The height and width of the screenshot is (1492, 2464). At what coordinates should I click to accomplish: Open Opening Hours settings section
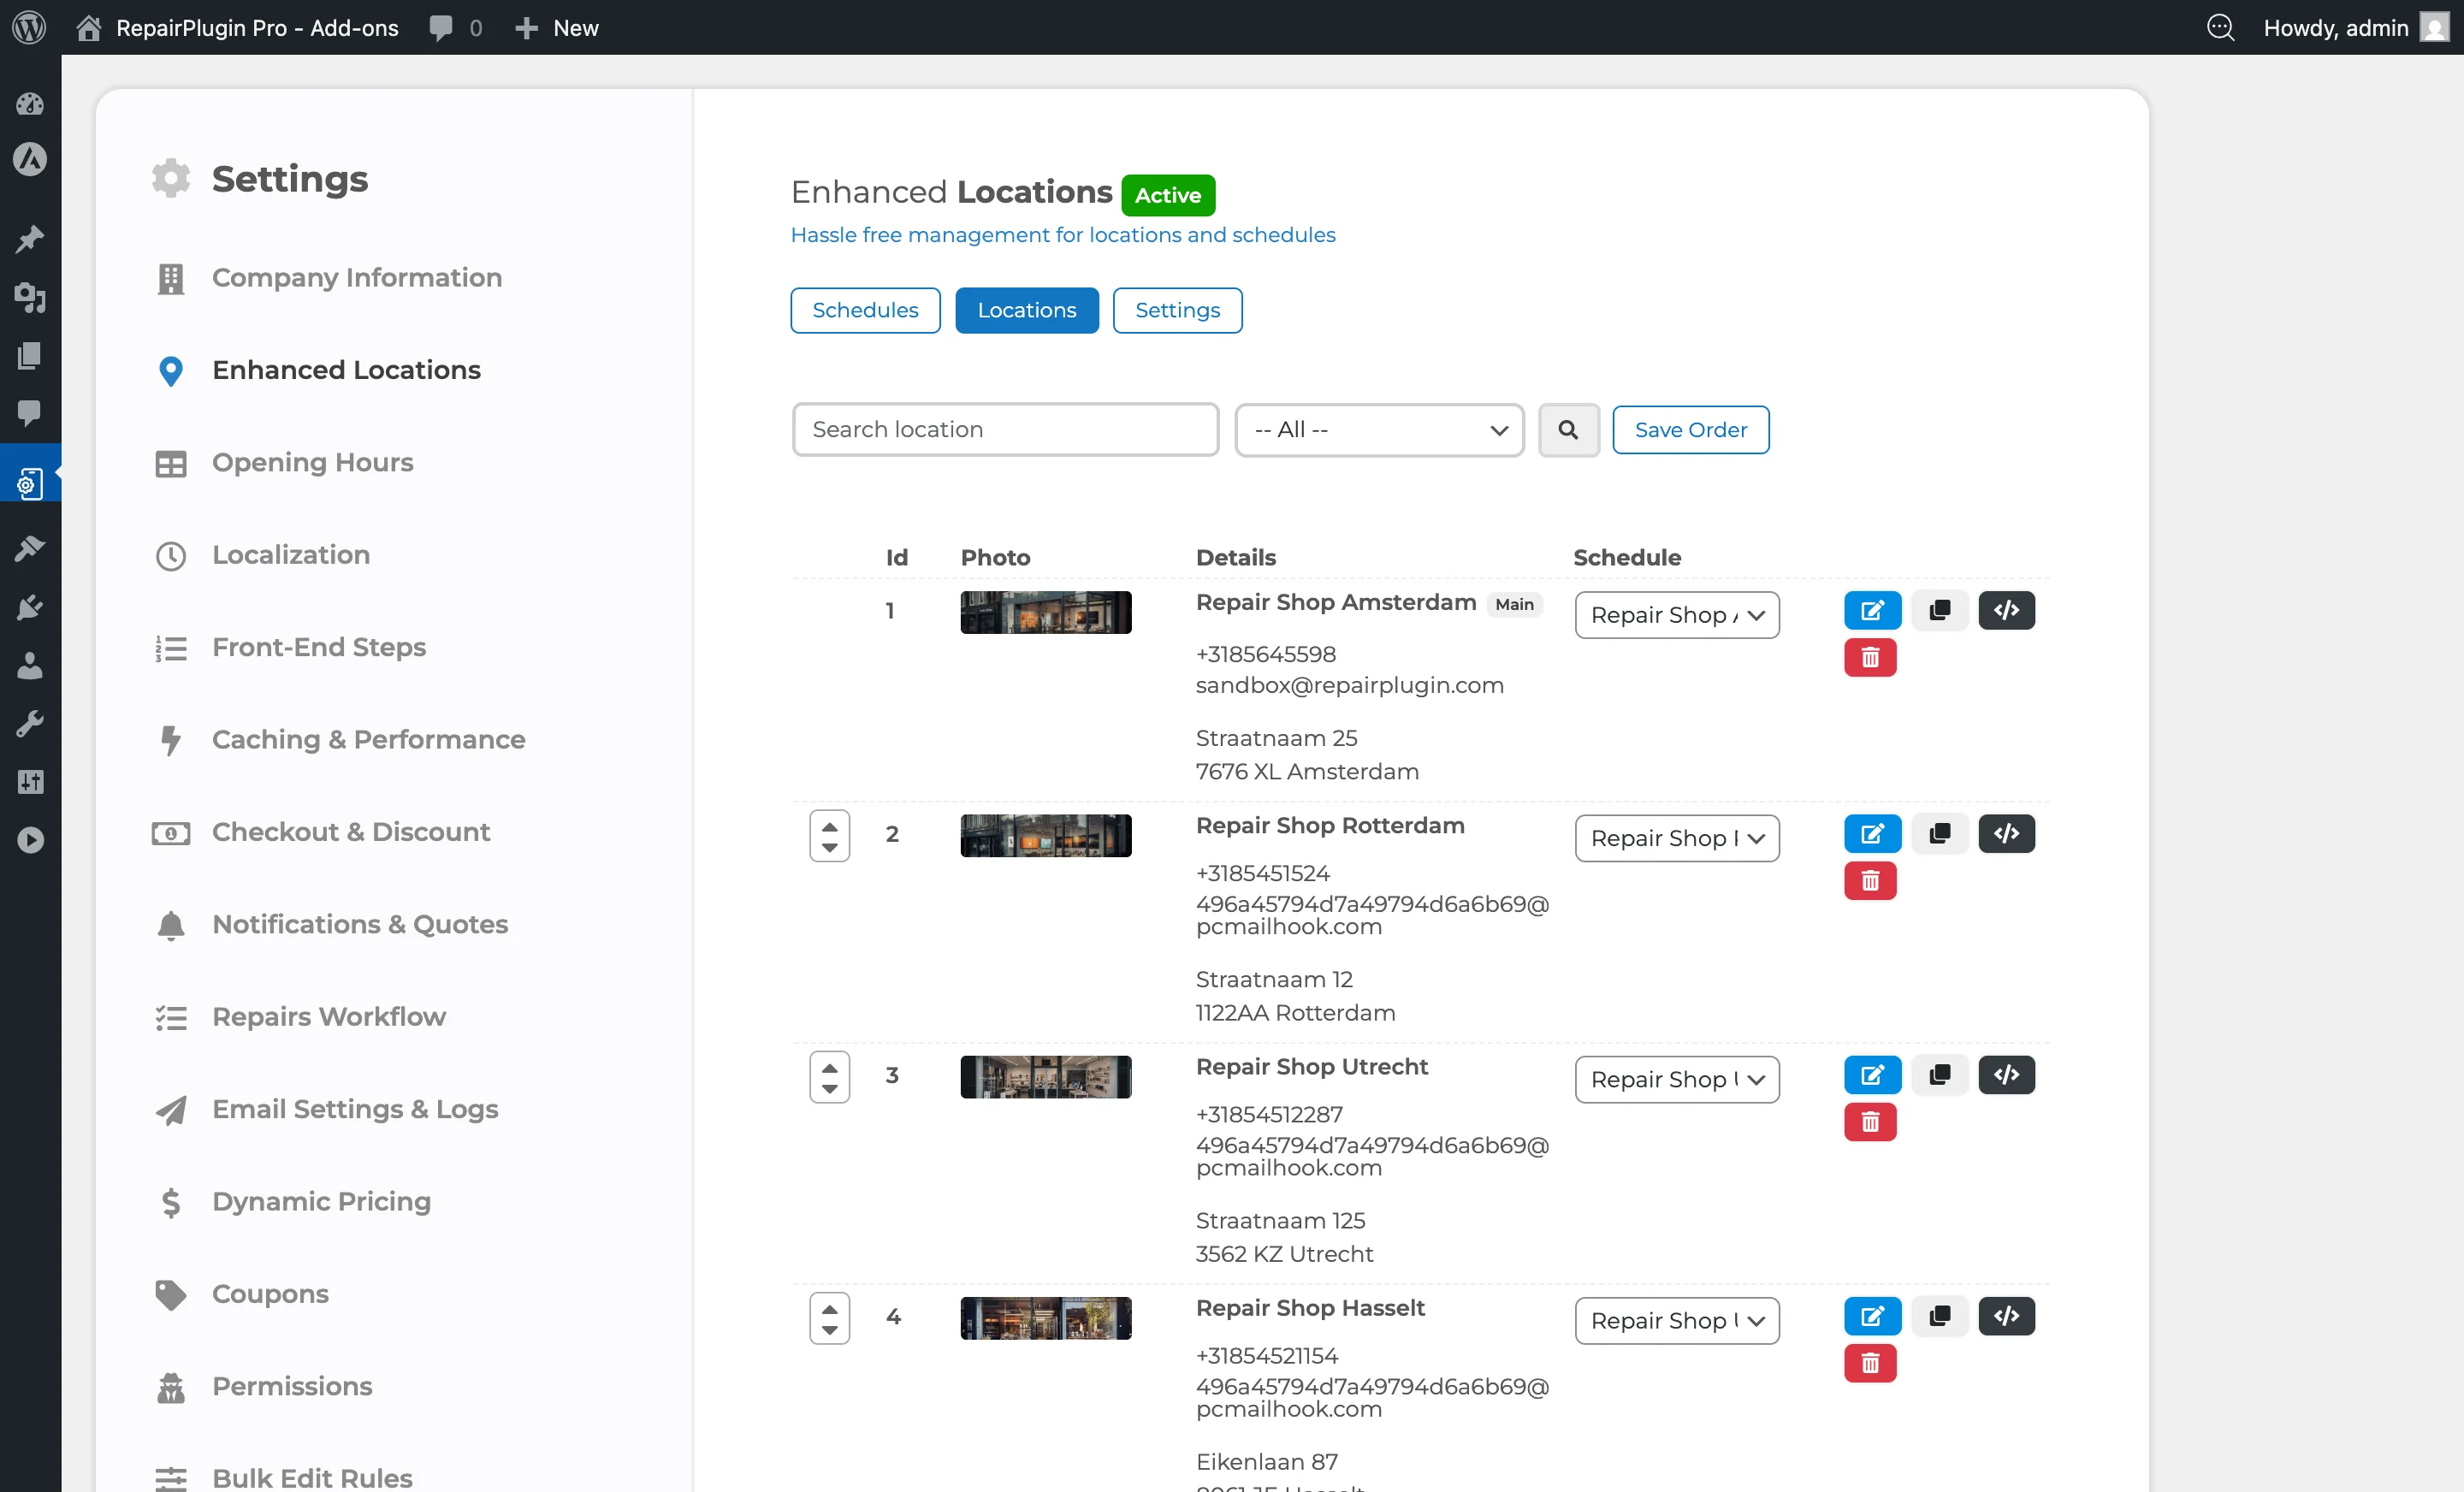pos(312,462)
